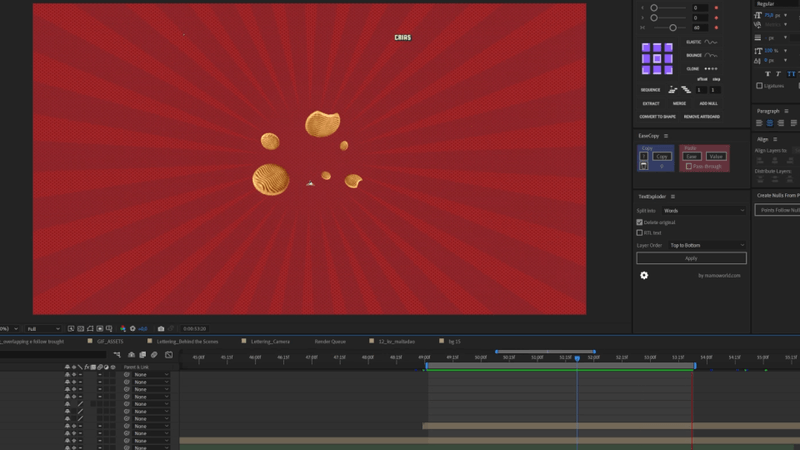Screen dimensions: 800x450
Task: Open the vertical scale percent dropdown arrow
Action: coord(785,51)
